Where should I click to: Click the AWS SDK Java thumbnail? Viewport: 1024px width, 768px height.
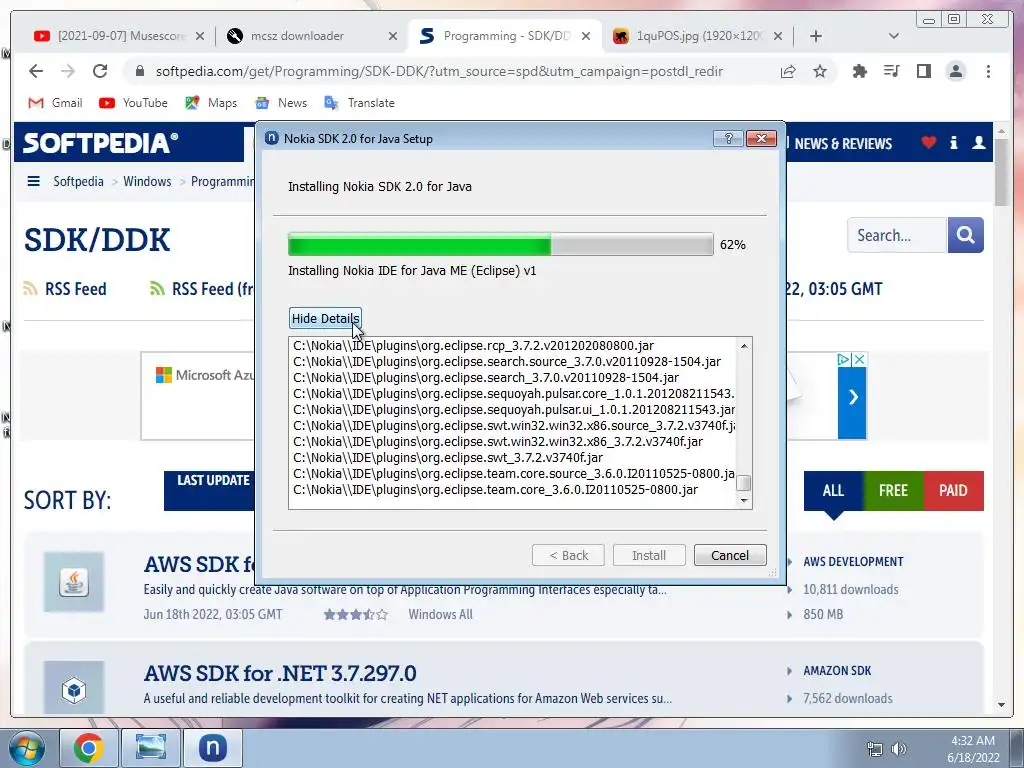coord(74,582)
